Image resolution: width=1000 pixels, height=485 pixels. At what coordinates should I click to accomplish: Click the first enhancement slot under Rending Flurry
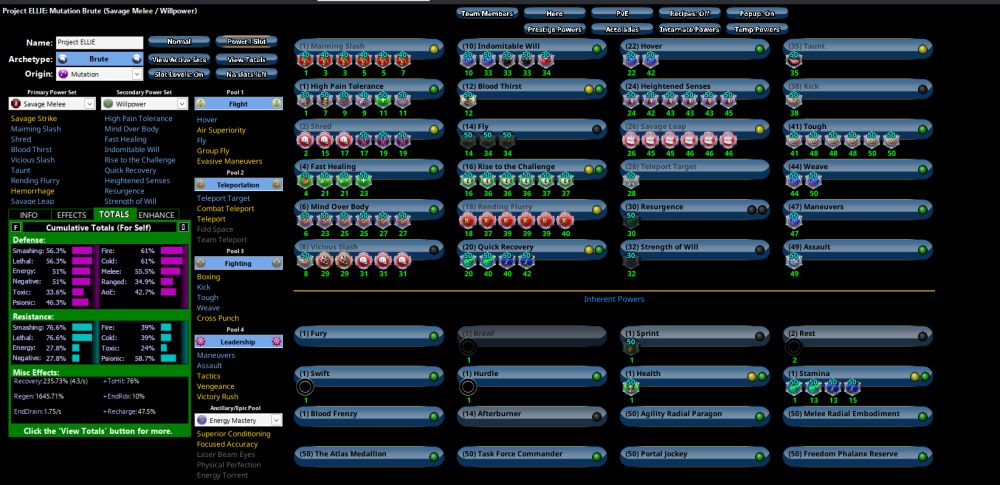(467, 223)
